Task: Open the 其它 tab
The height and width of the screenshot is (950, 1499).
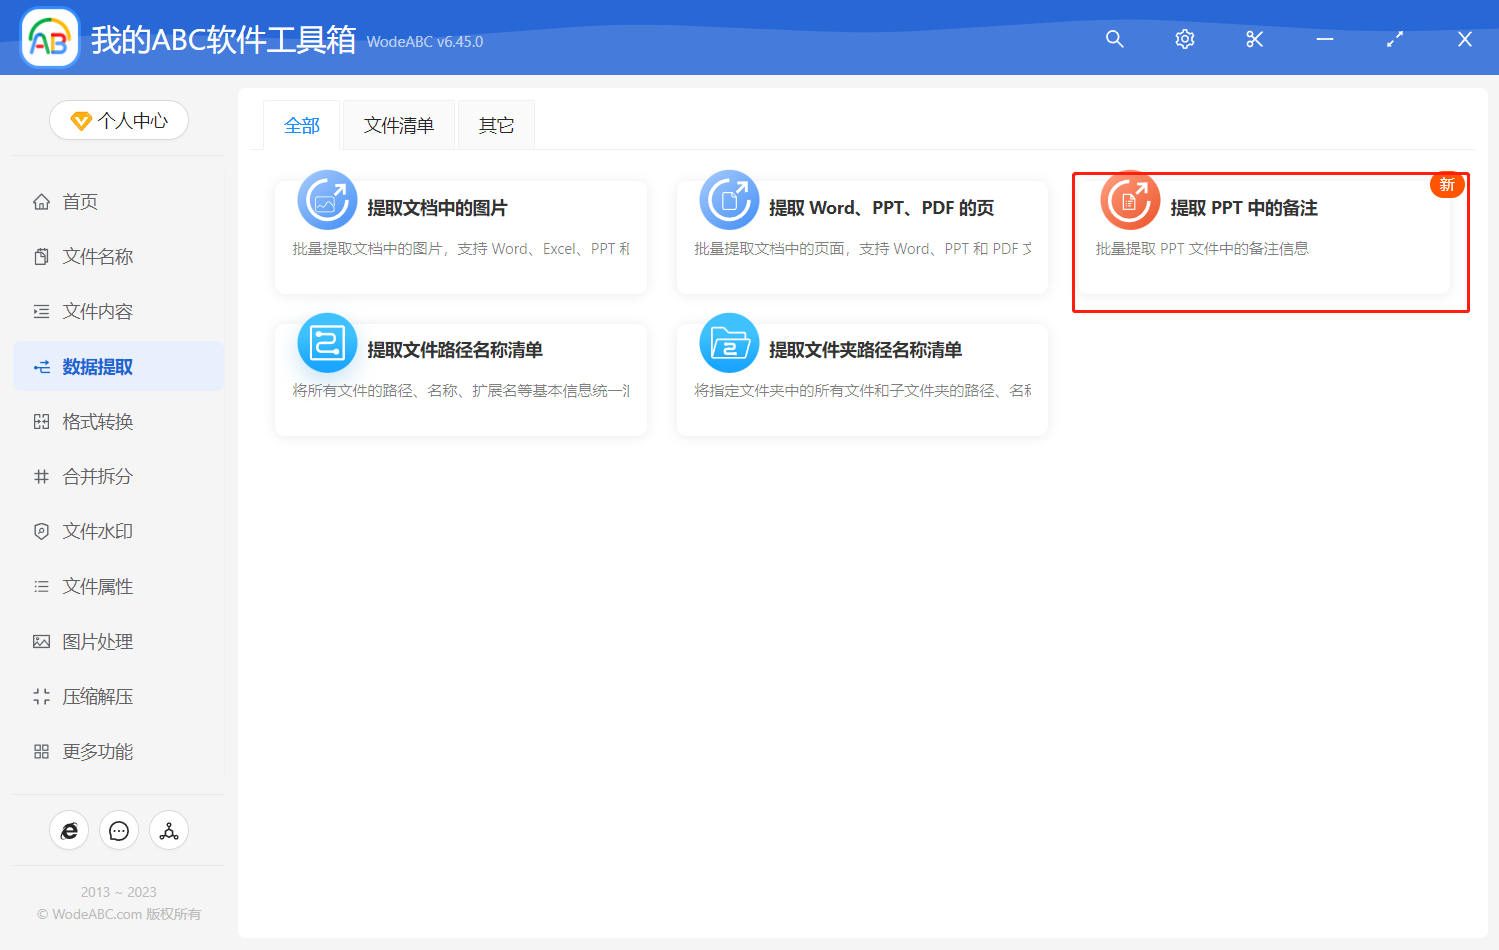Action: click(x=496, y=124)
